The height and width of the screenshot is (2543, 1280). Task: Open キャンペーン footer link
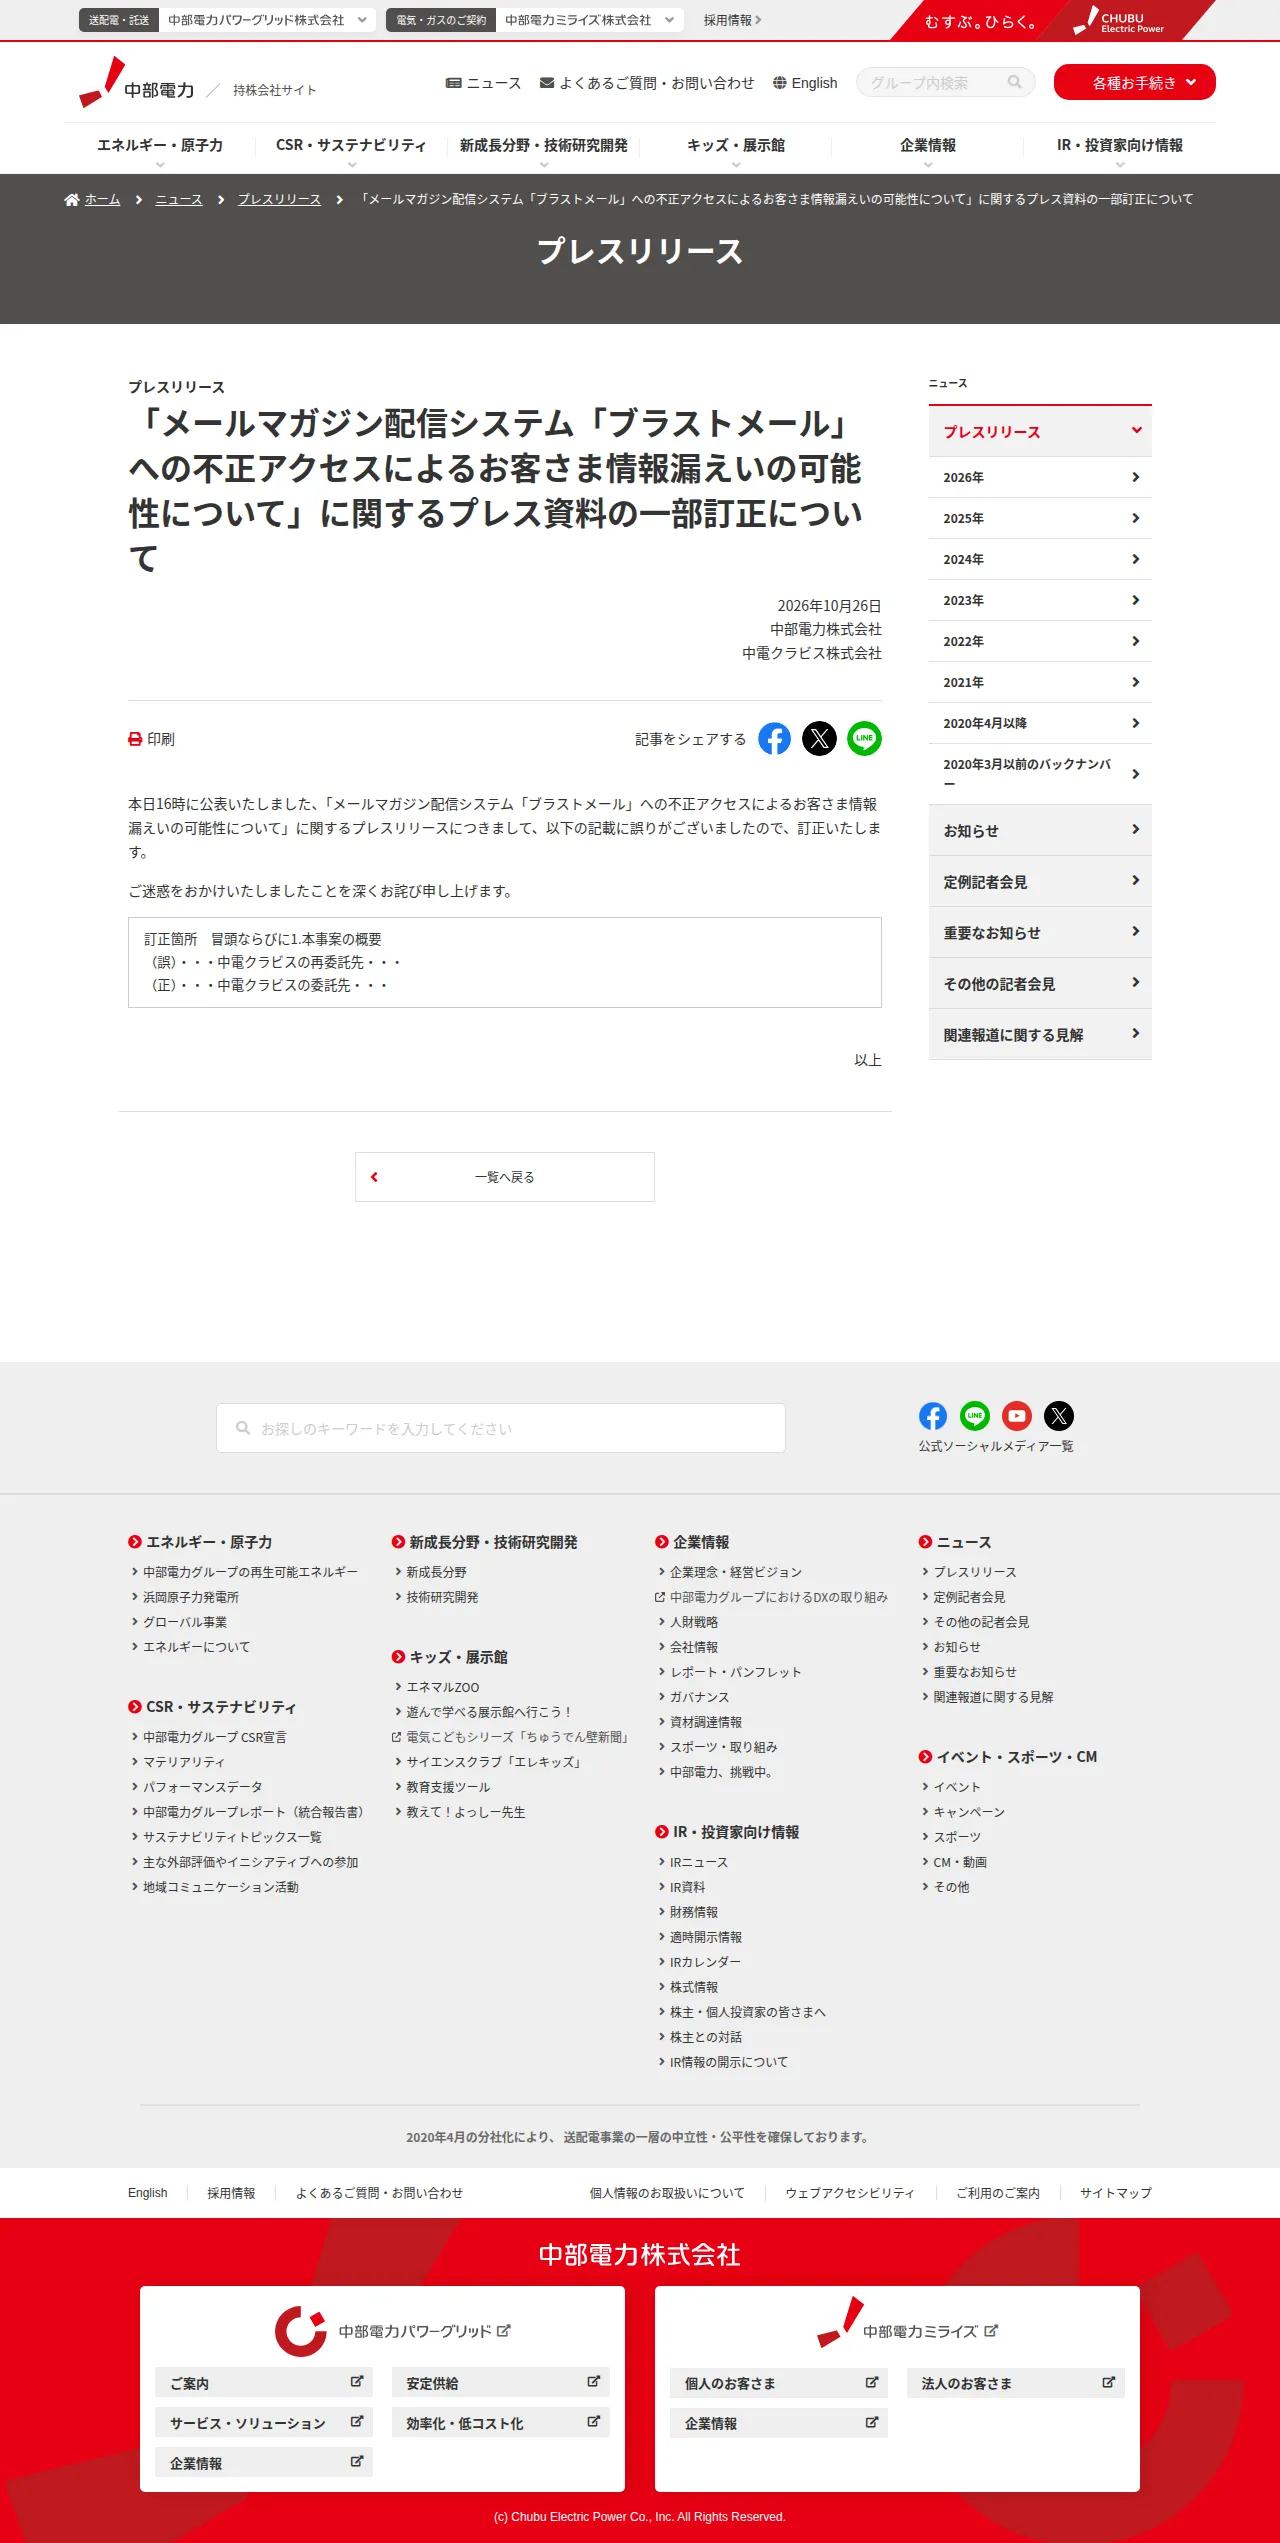969,1812
